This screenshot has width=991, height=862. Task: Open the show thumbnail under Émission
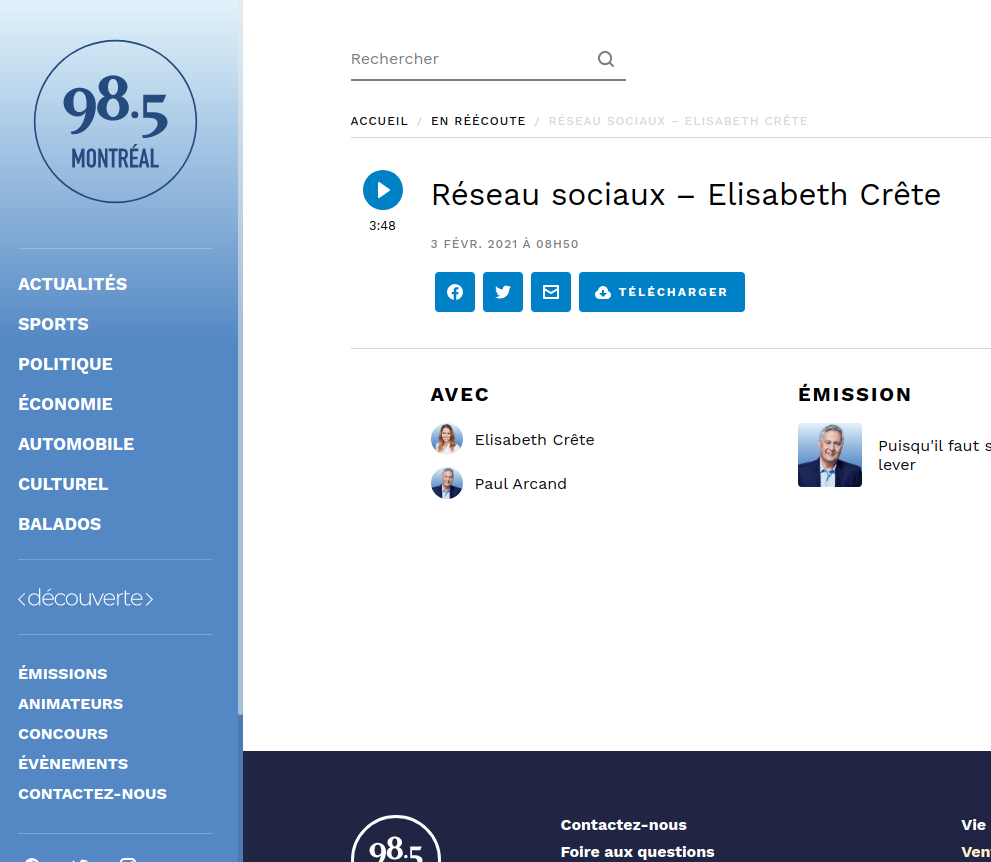[x=829, y=455]
